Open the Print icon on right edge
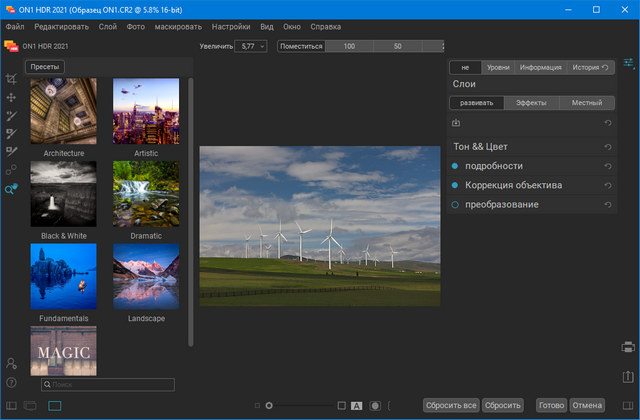Image resolution: width=640 pixels, height=420 pixels. 628,347
